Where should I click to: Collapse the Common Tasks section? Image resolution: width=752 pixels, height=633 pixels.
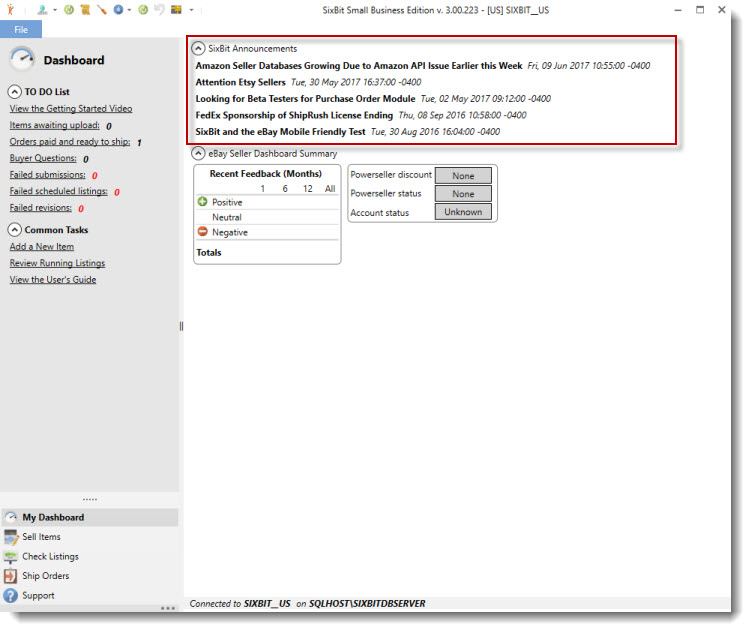pos(14,230)
